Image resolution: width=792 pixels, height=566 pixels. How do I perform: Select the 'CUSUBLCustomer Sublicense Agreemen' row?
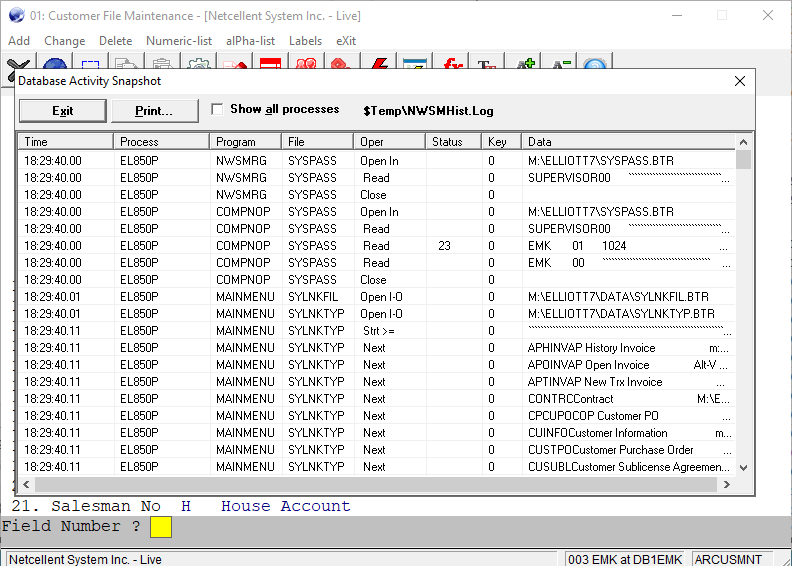pos(377,467)
